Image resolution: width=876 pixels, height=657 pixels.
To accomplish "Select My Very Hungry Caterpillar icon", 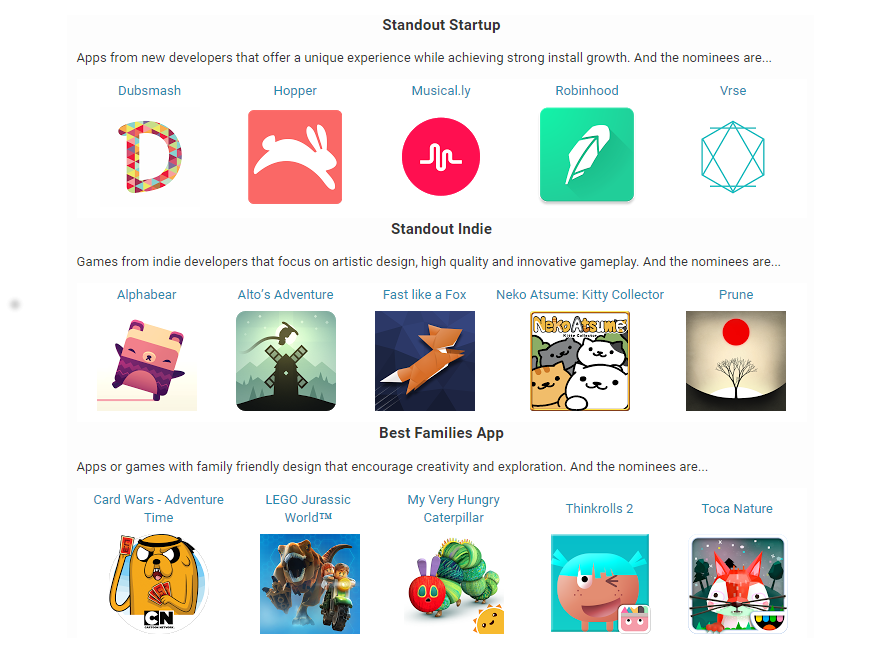I will 454,584.
